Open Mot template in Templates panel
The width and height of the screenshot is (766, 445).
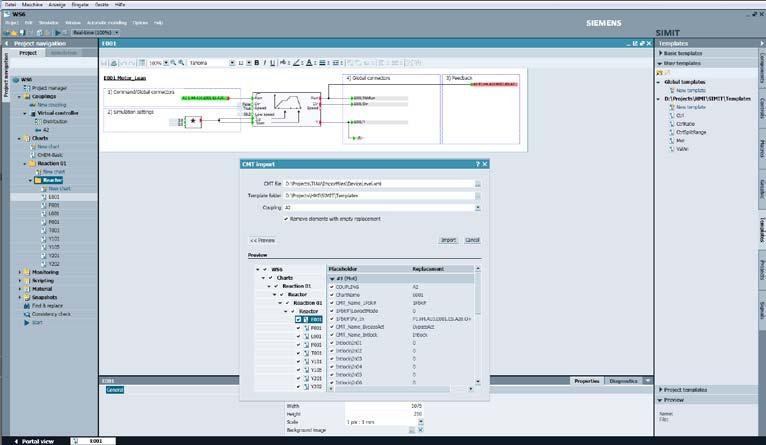[681, 140]
